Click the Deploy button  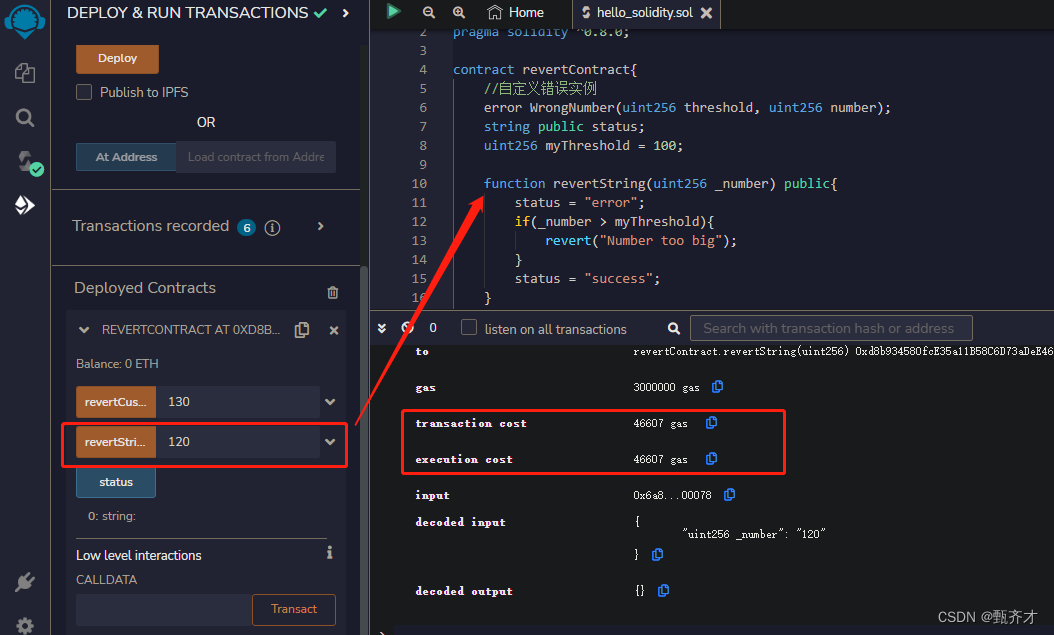coord(118,59)
